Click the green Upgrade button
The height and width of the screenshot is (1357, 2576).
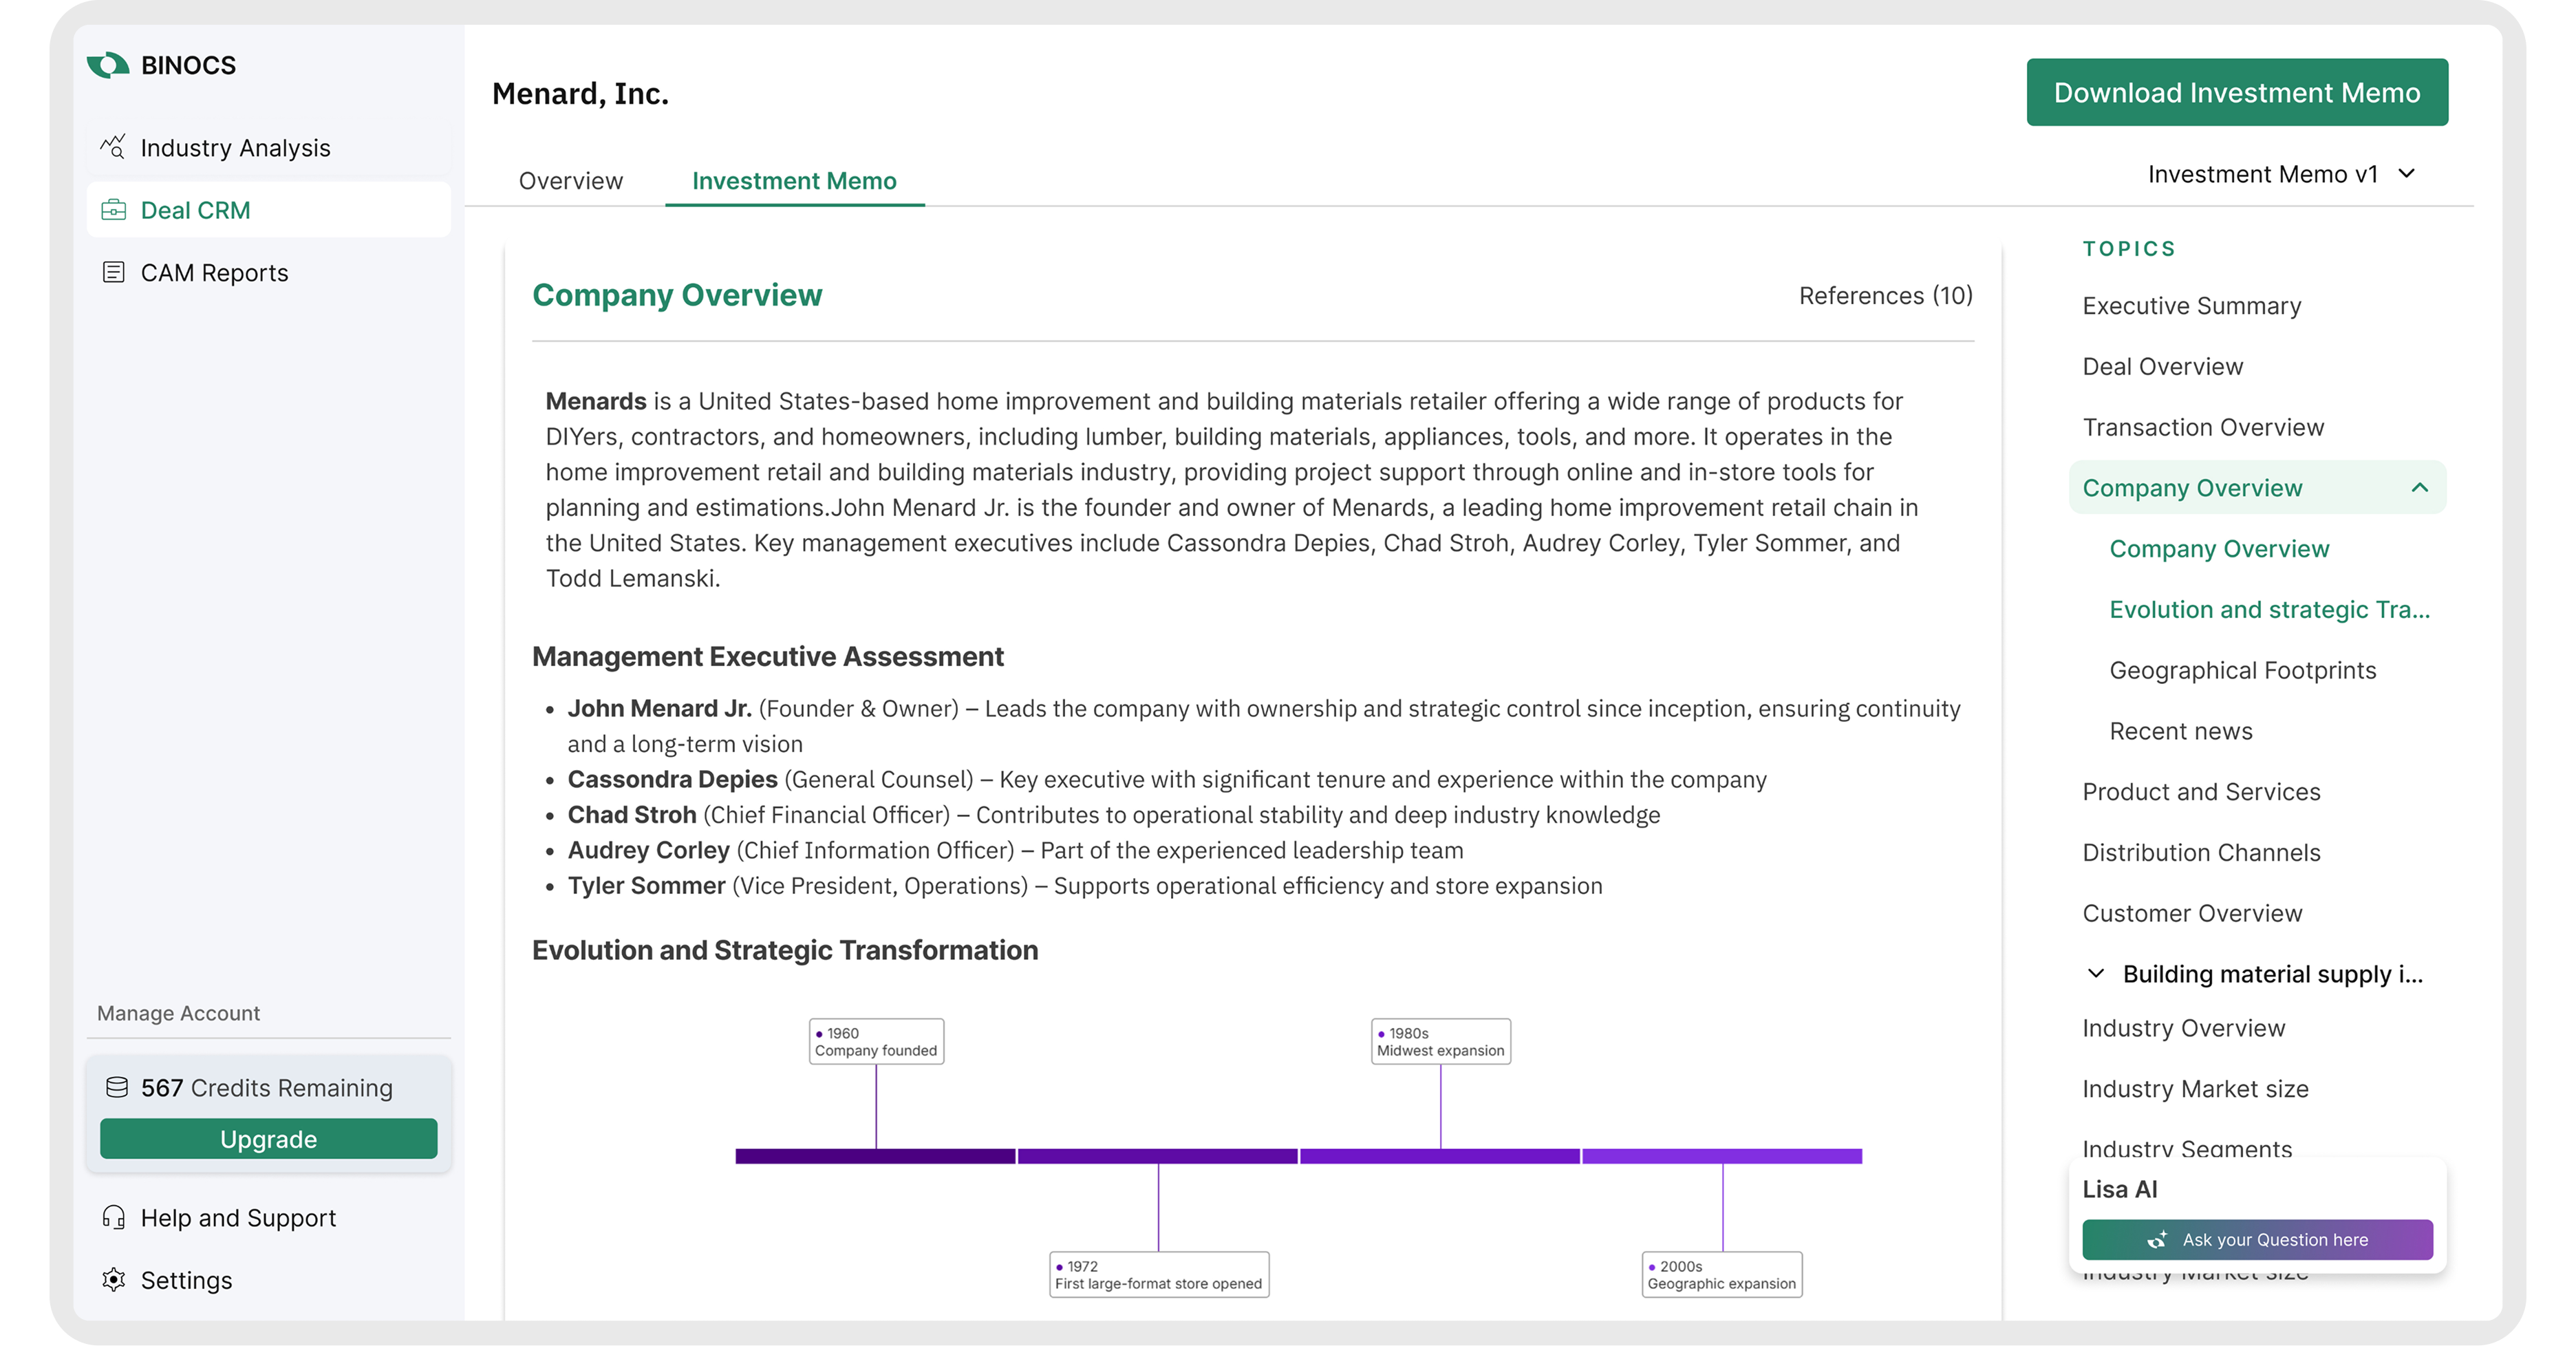point(268,1139)
